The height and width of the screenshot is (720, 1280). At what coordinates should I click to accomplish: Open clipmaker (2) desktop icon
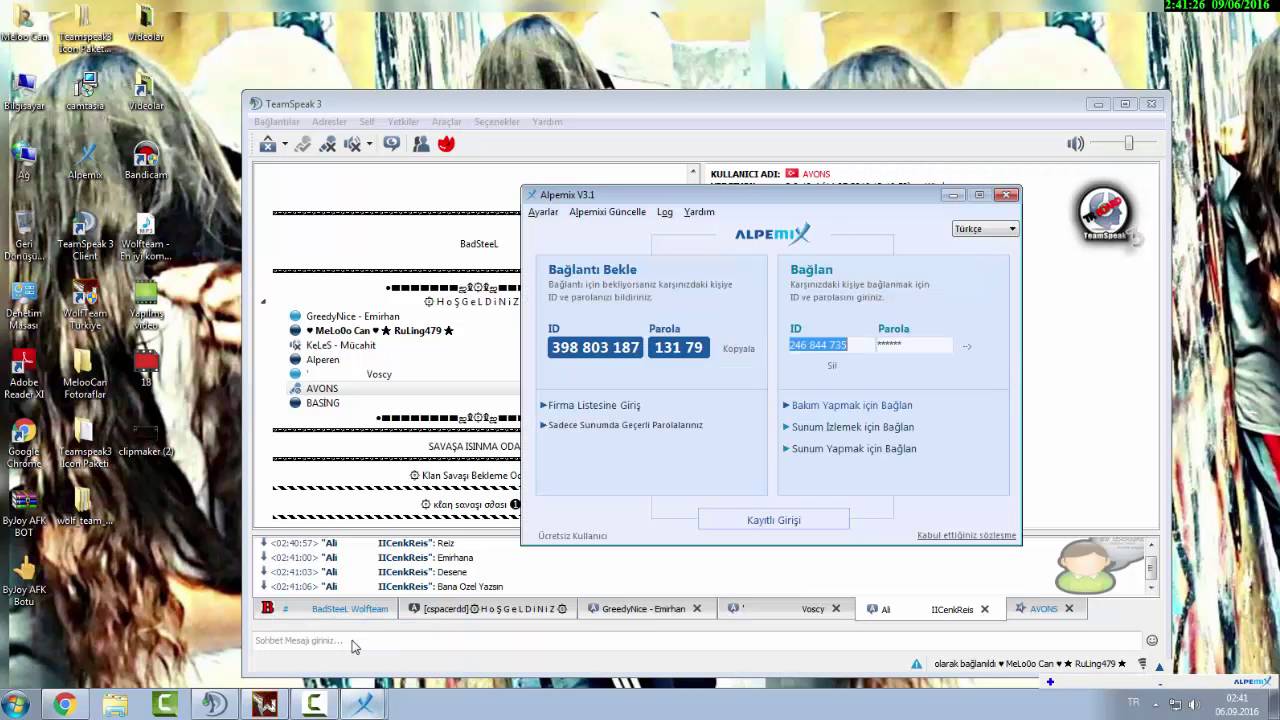pos(146,438)
